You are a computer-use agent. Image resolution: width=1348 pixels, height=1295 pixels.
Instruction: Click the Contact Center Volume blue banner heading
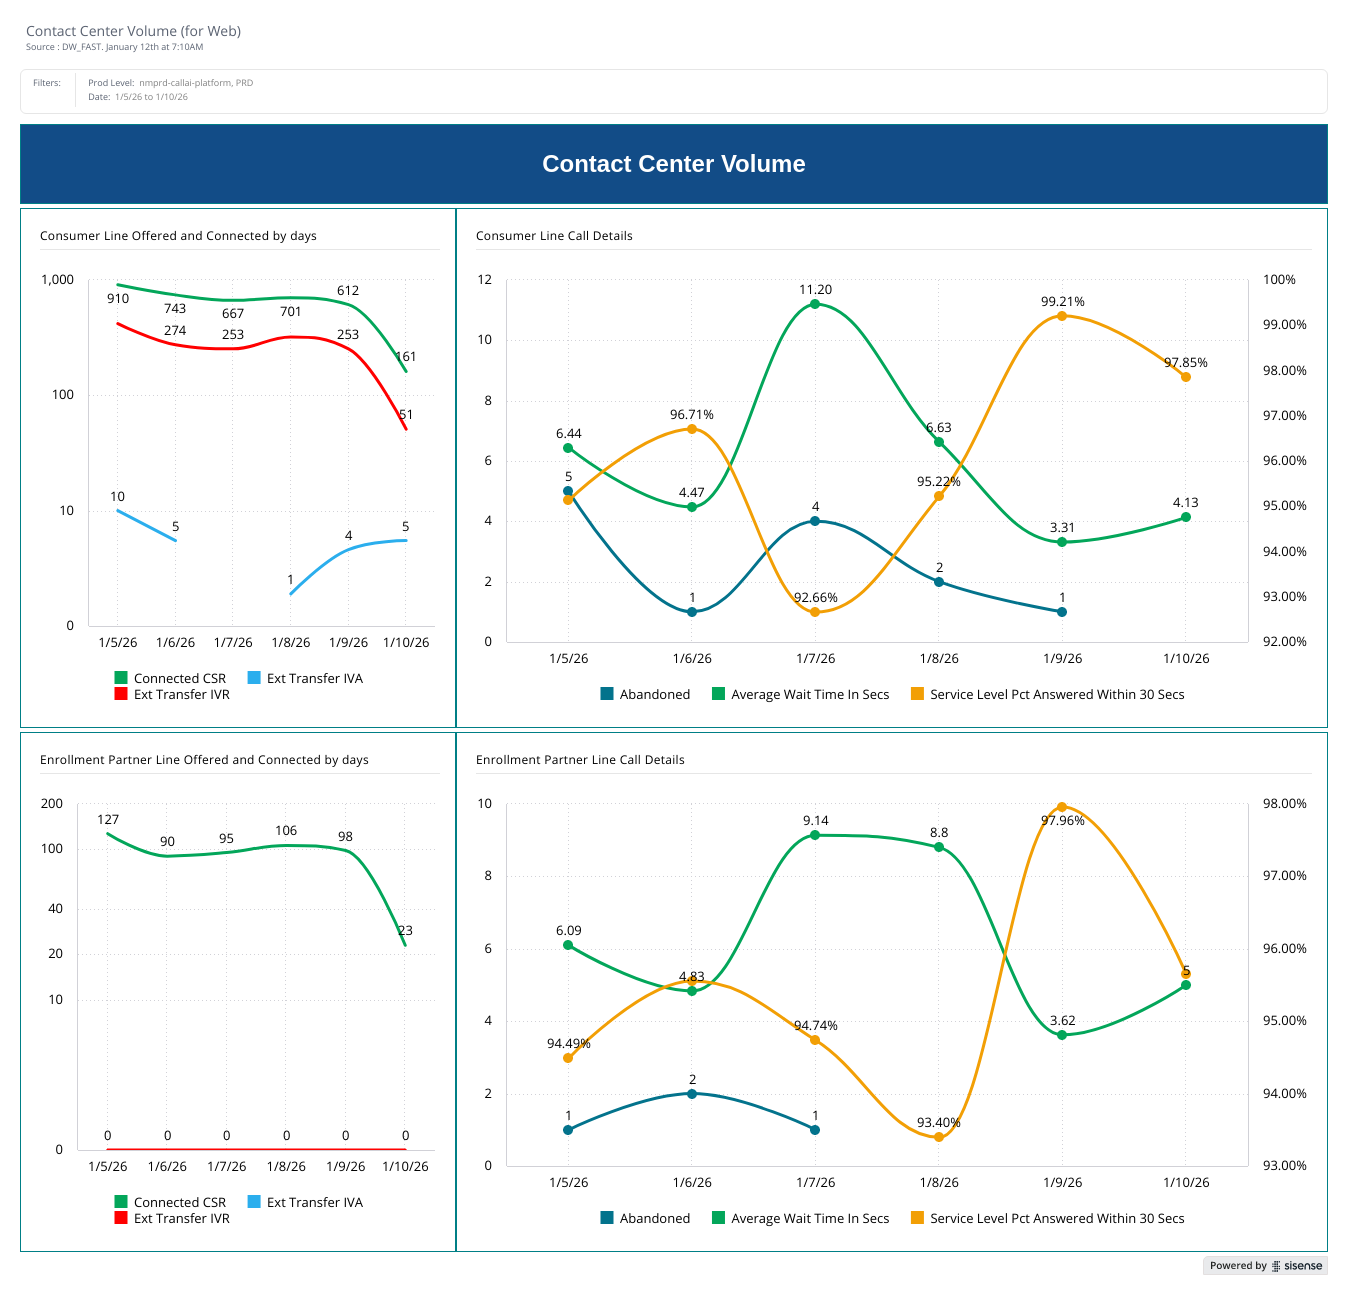[x=673, y=164]
